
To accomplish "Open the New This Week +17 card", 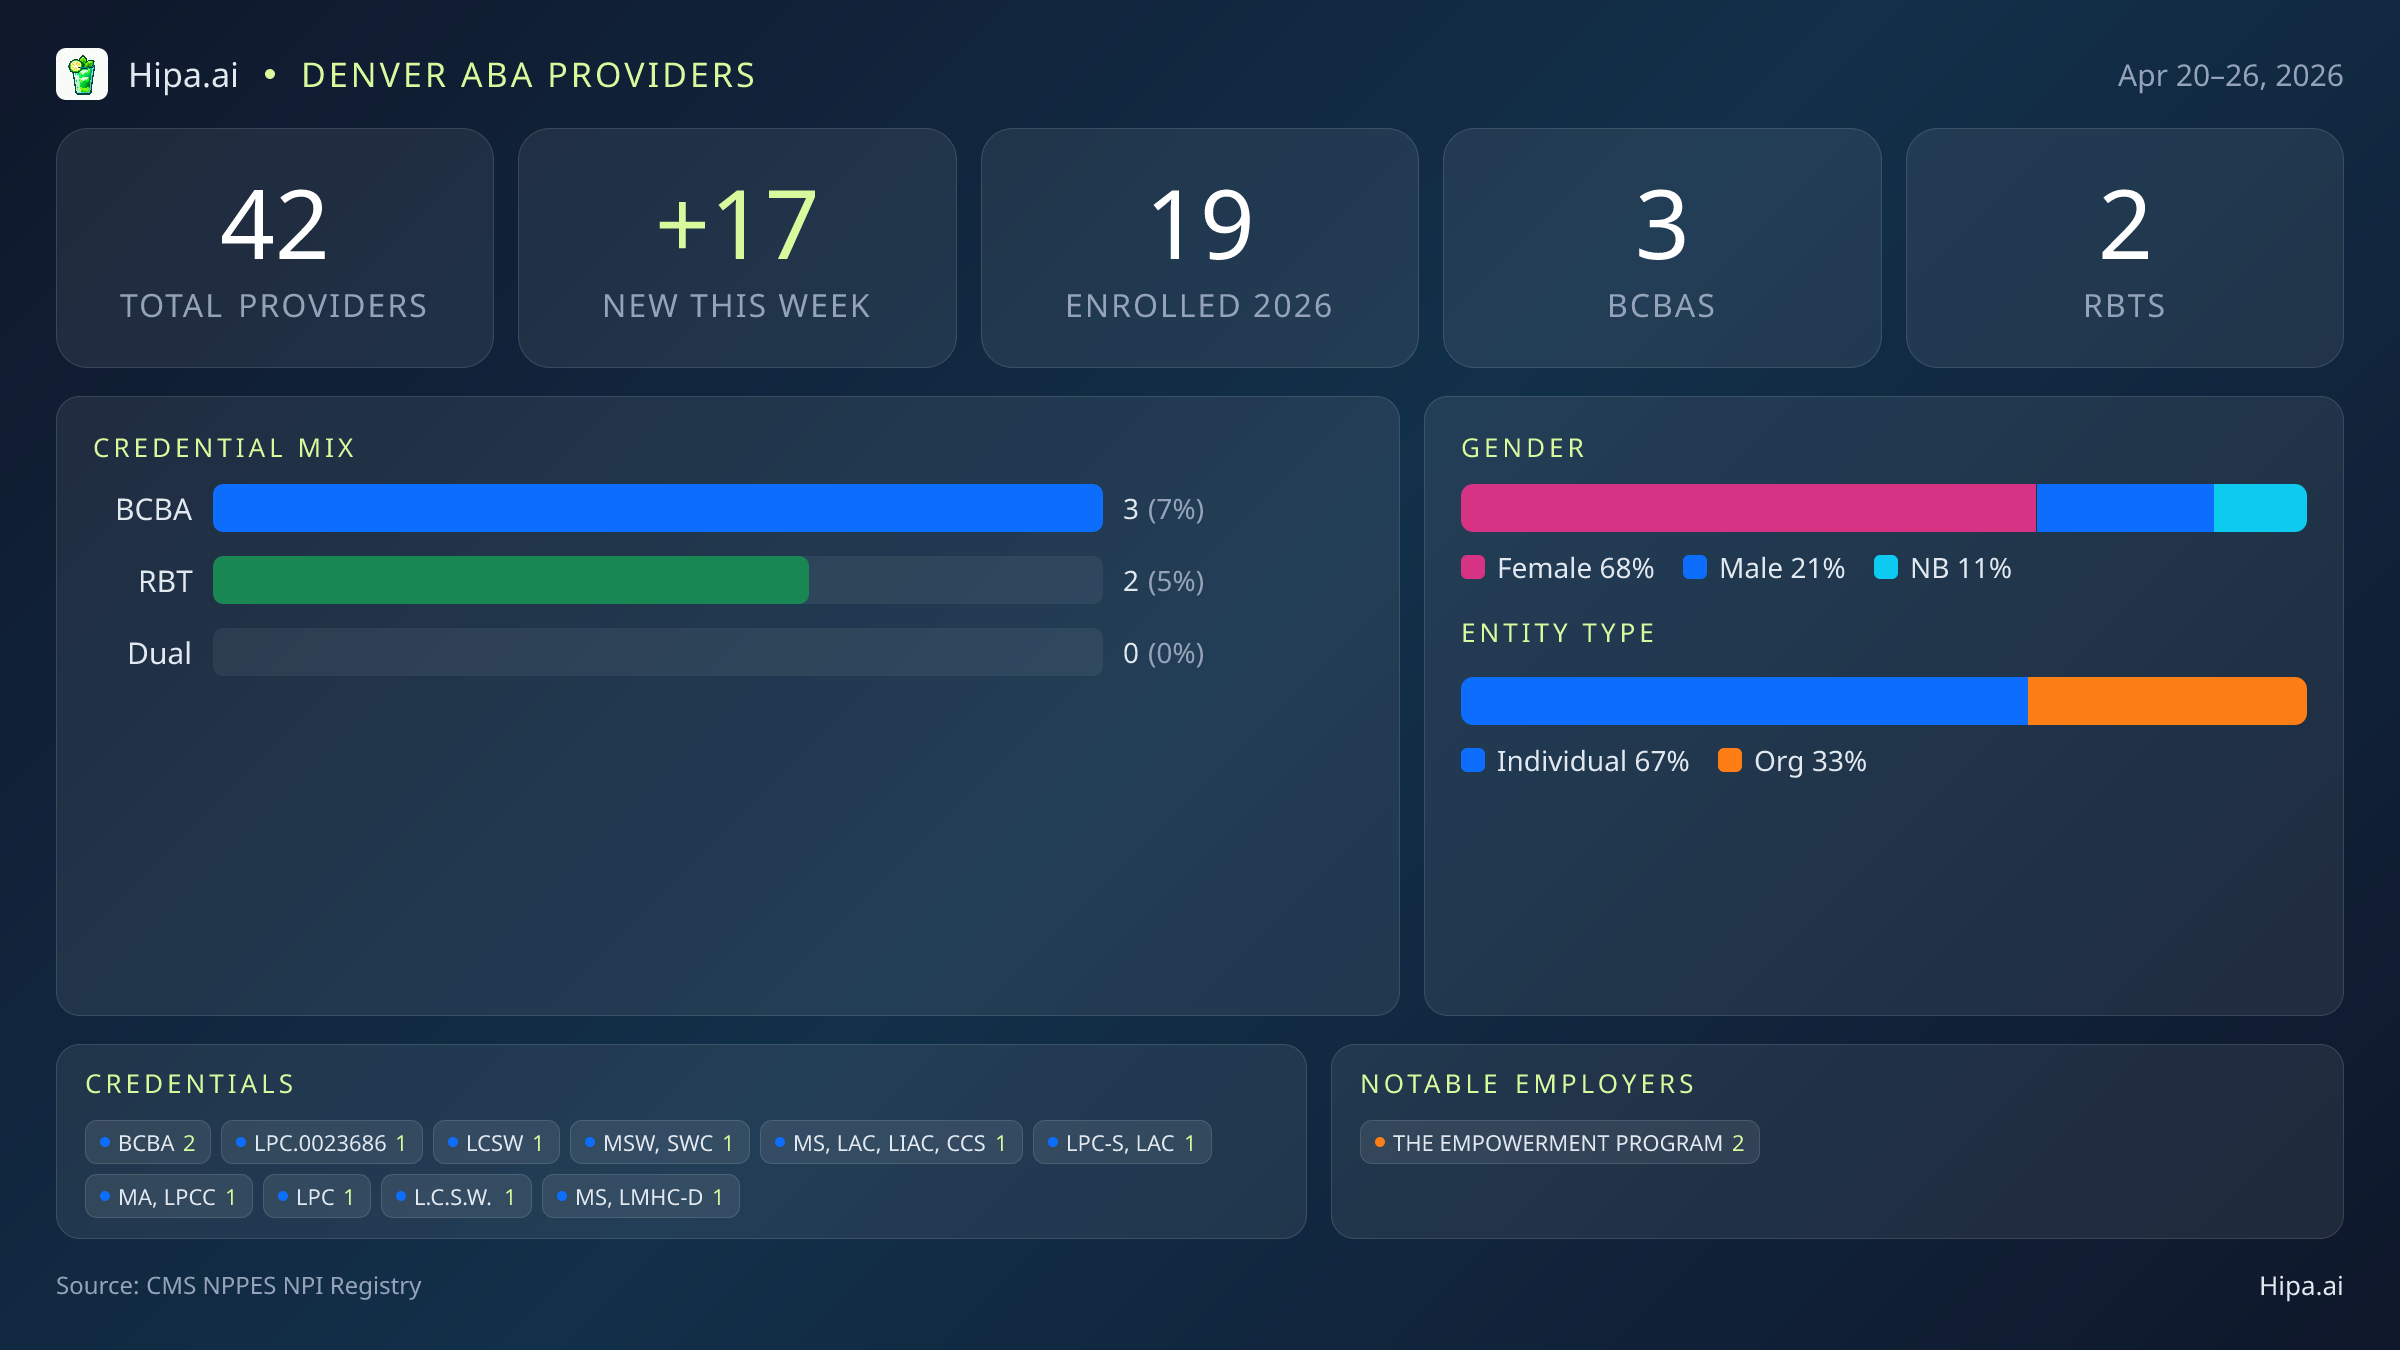I will [x=737, y=248].
